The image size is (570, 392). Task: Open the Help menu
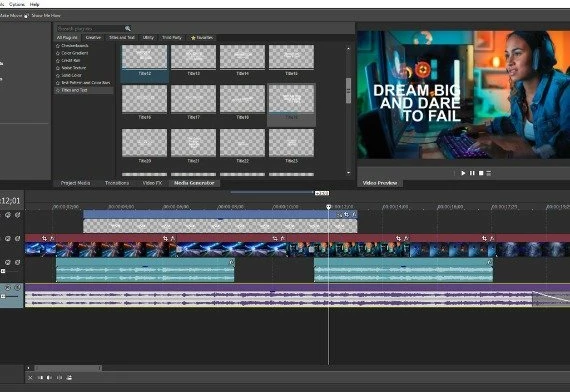pos(35,4)
